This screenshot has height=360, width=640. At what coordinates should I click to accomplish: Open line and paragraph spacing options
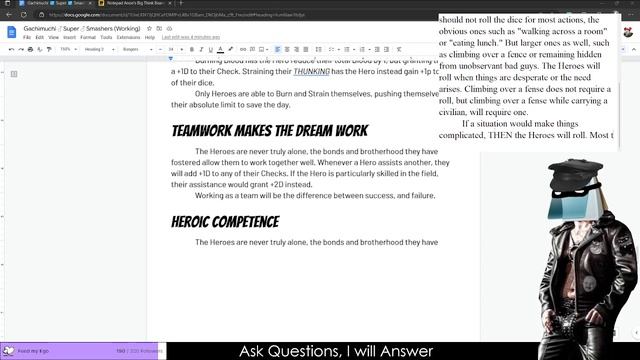point(318,49)
